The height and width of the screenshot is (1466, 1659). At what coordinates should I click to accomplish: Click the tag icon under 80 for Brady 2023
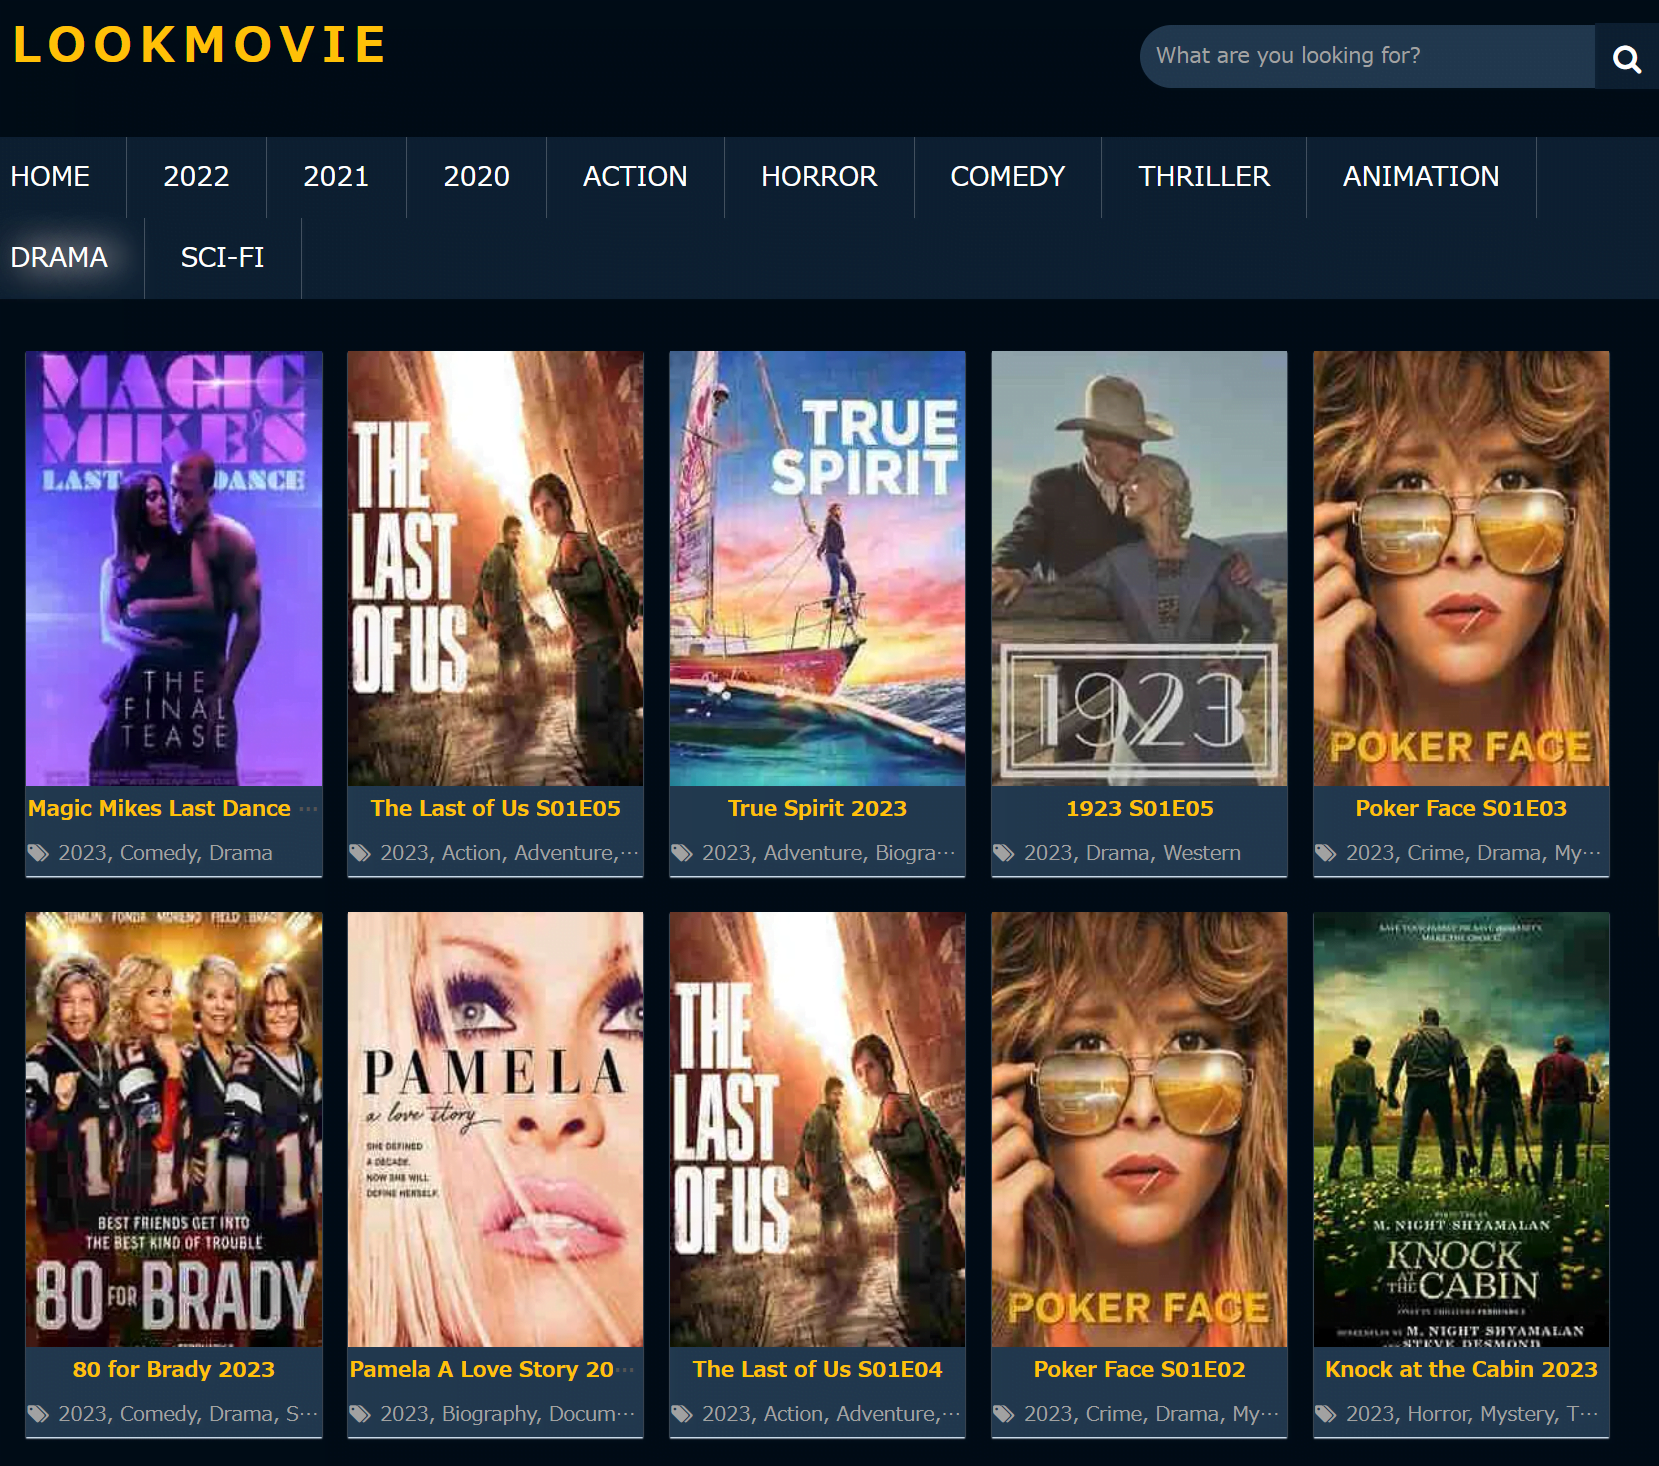coord(38,1414)
